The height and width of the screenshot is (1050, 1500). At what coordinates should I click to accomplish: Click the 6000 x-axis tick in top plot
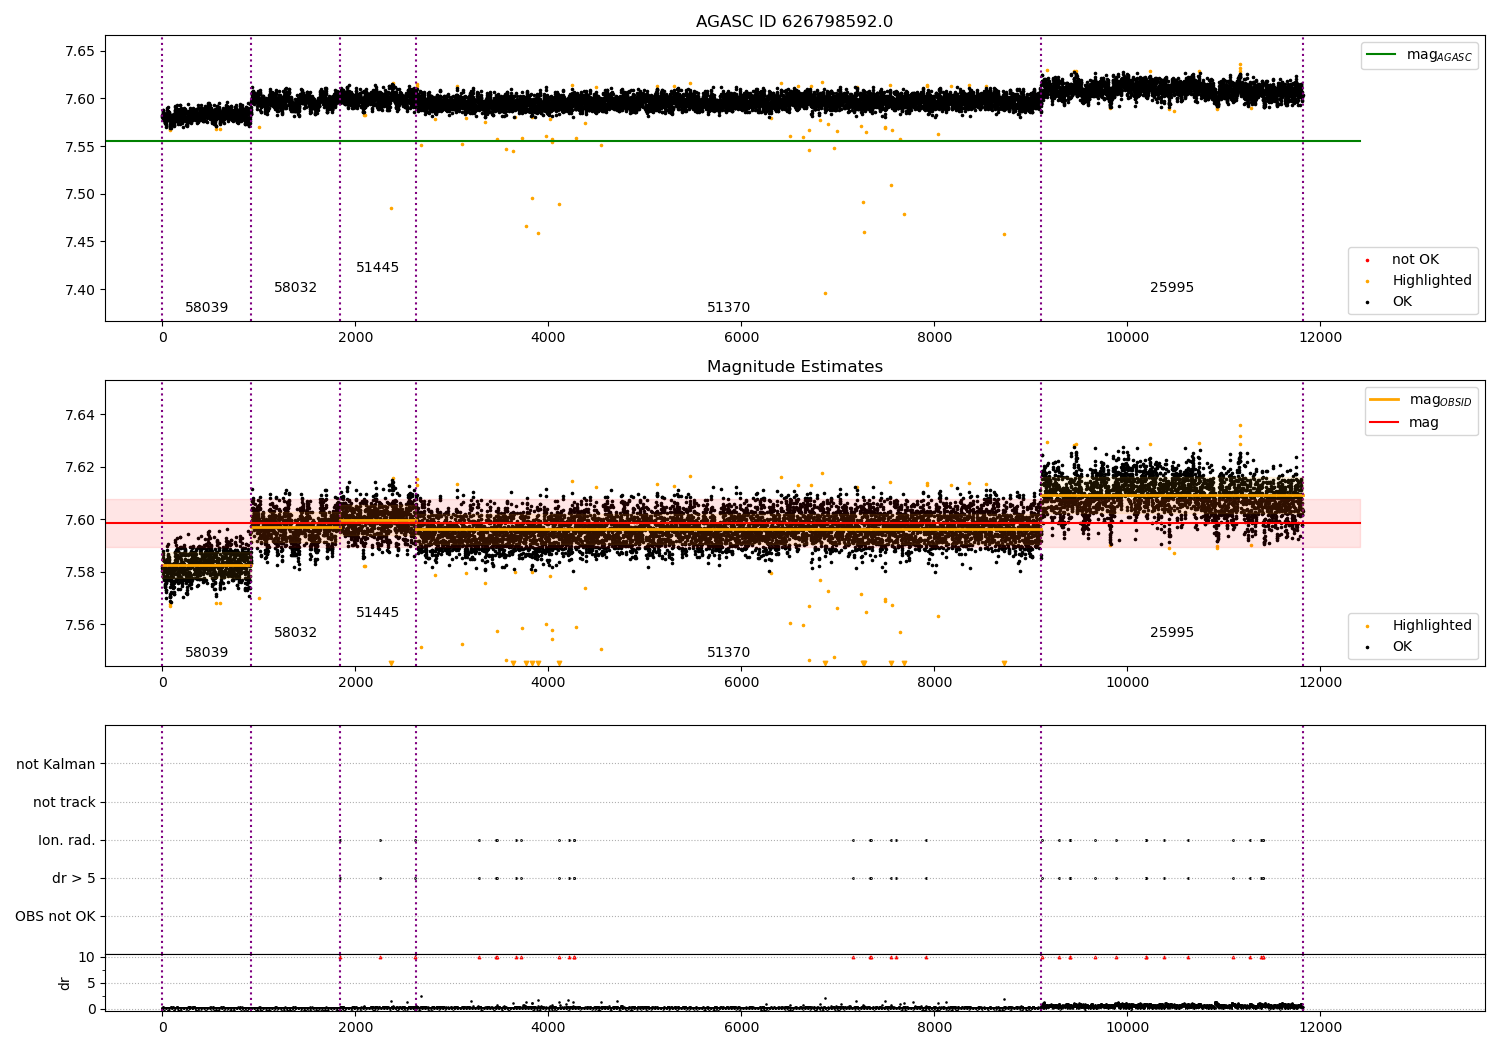[x=741, y=338]
